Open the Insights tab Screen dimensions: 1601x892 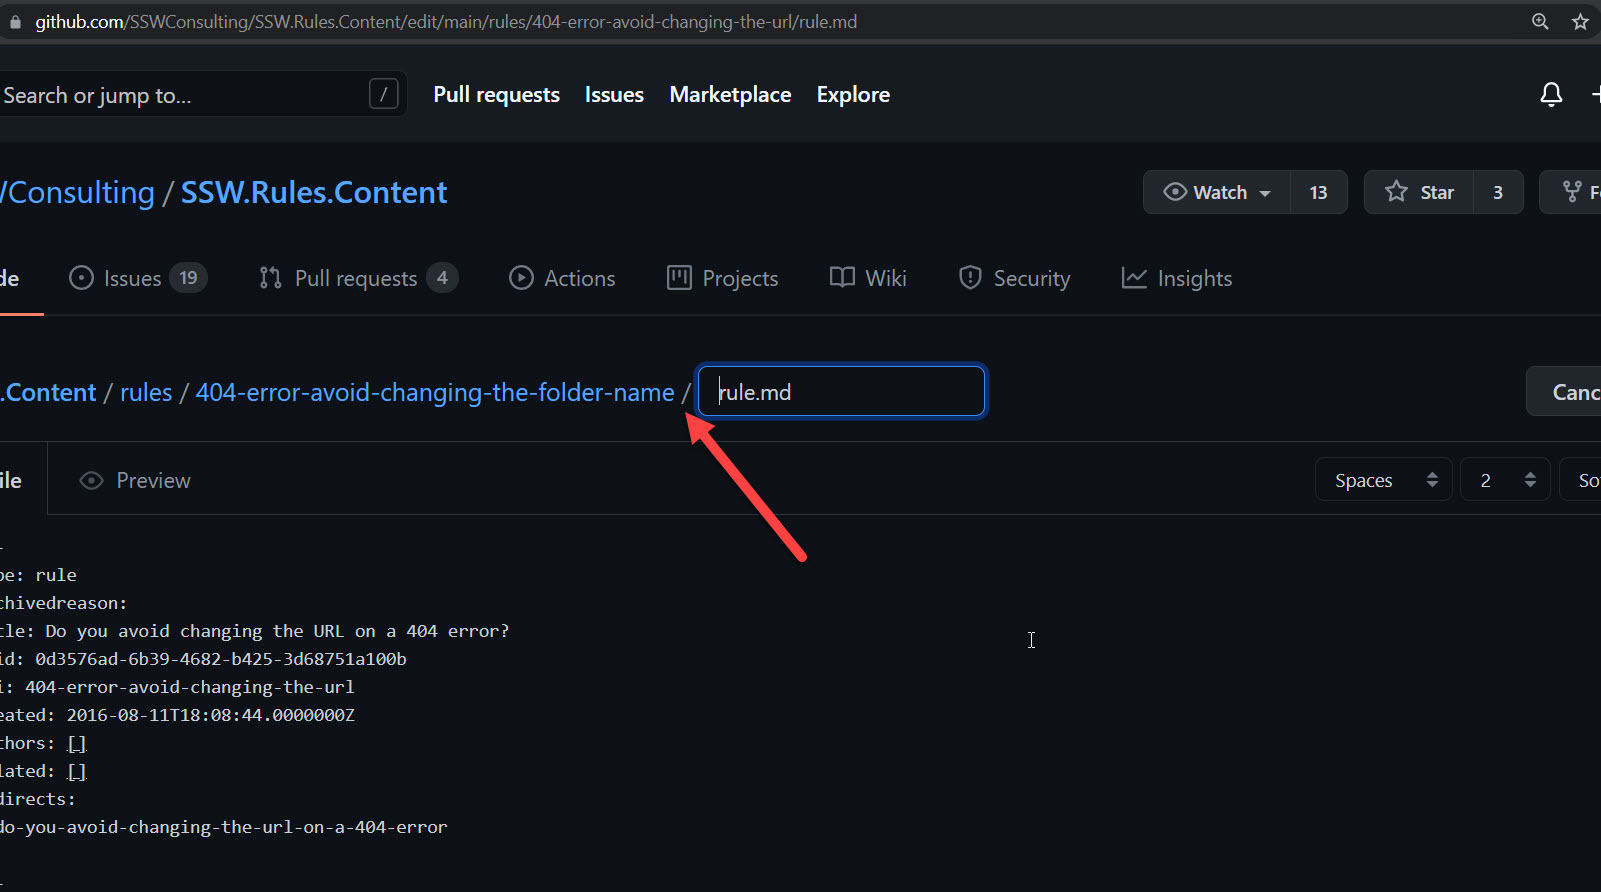[x=1177, y=278]
